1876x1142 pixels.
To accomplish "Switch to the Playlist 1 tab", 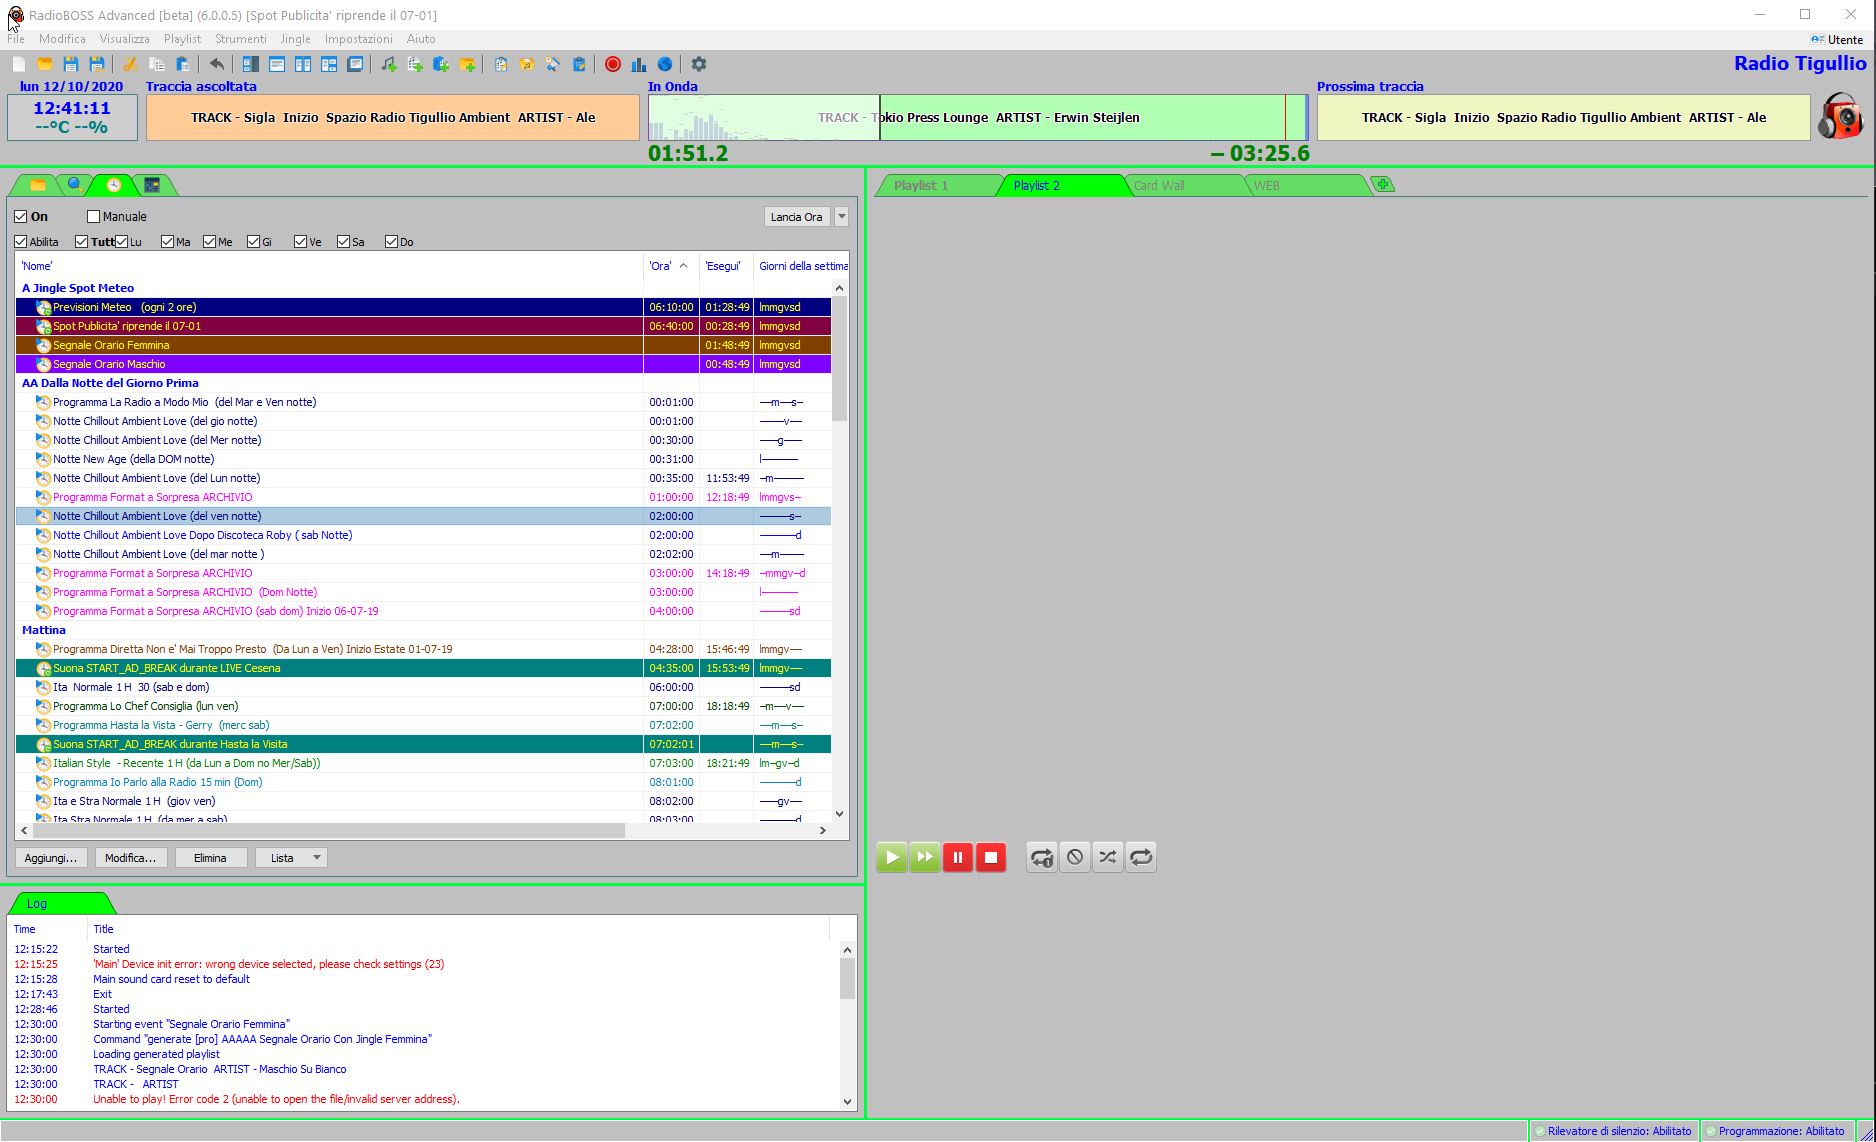I will [921, 185].
